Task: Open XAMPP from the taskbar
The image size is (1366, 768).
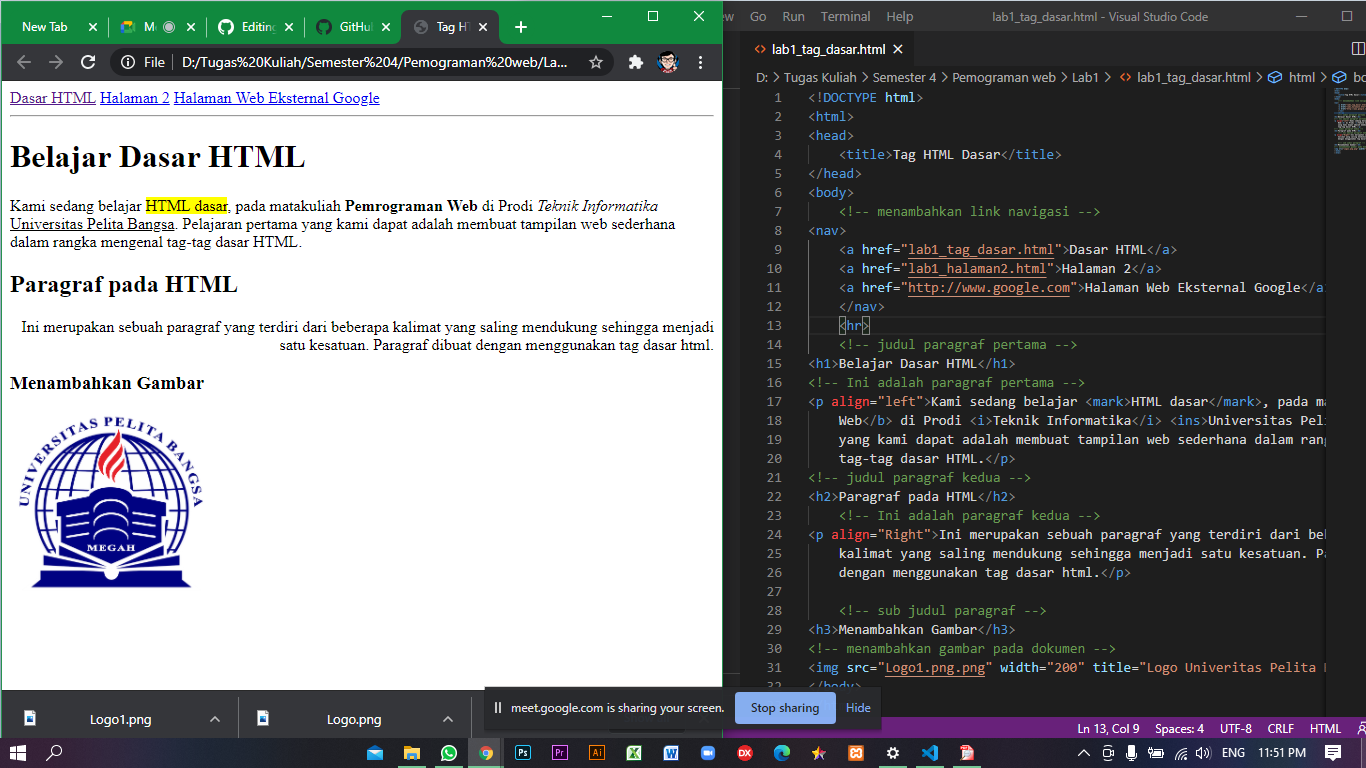Action: click(x=856, y=753)
